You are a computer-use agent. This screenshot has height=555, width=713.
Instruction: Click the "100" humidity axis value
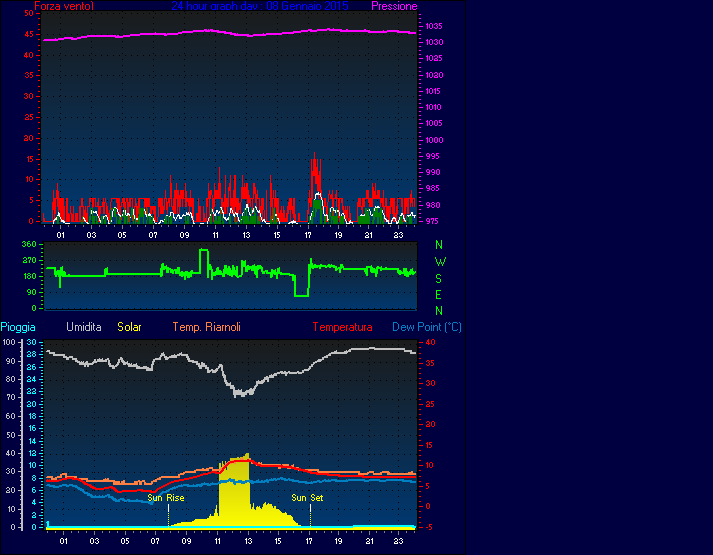(x=10, y=342)
